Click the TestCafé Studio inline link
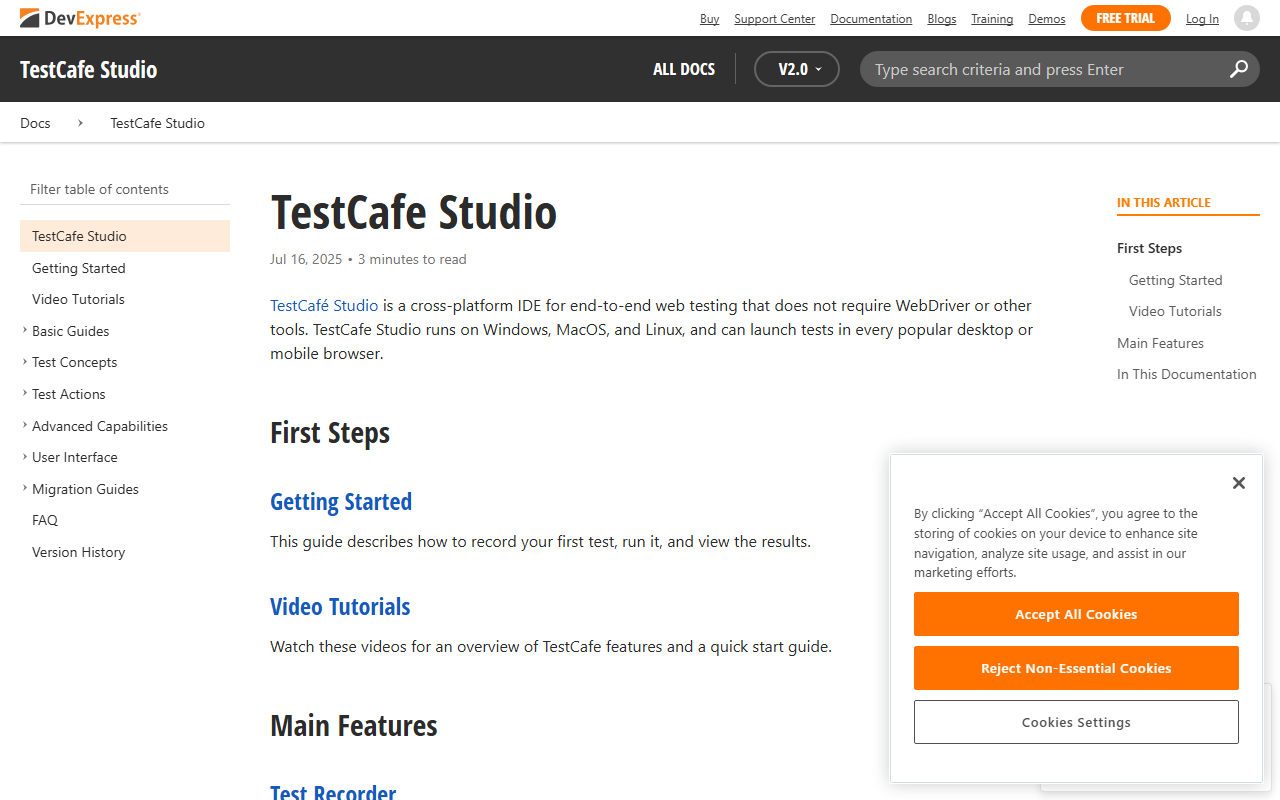The width and height of the screenshot is (1280, 800). click(324, 306)
